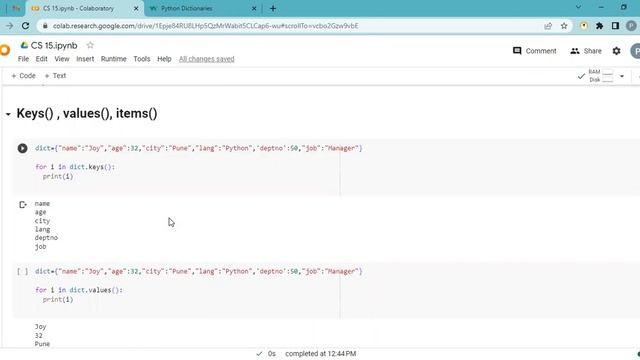The image size is (640, 360).
Task: Open the Runtime menu
Action: pyautogui.click(x=113, y=59)
